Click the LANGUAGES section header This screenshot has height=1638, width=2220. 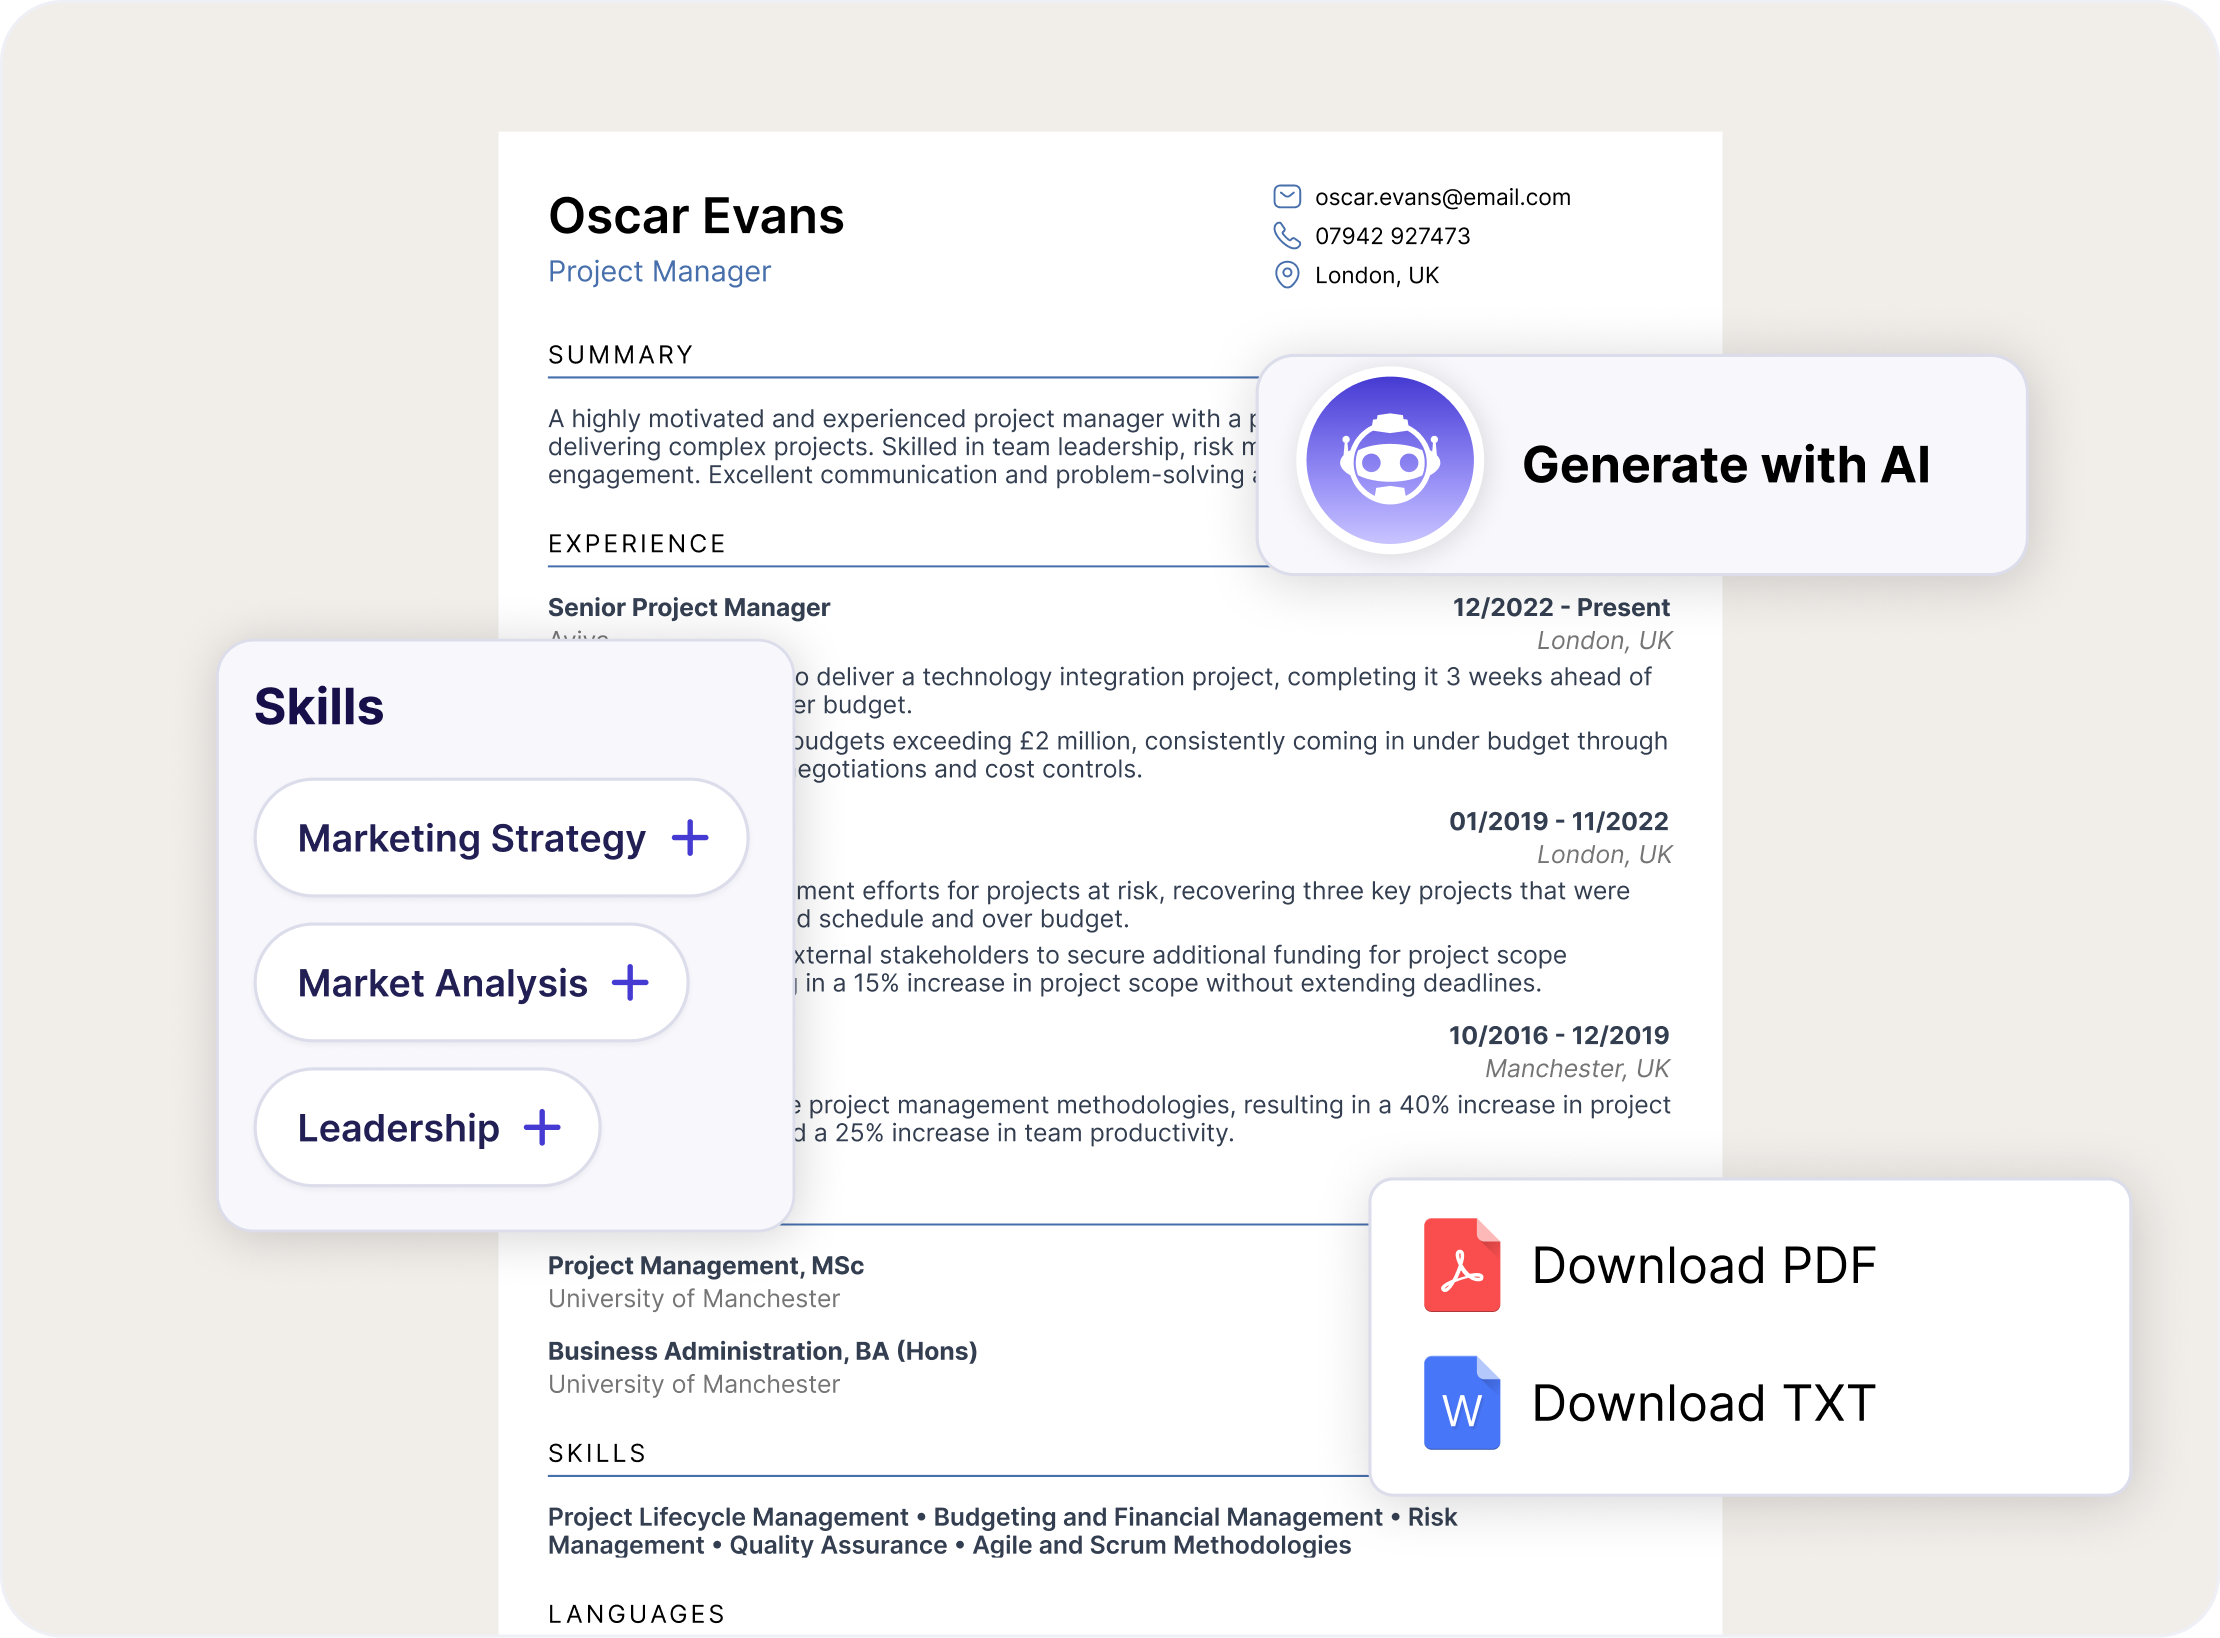(636, 1613)
